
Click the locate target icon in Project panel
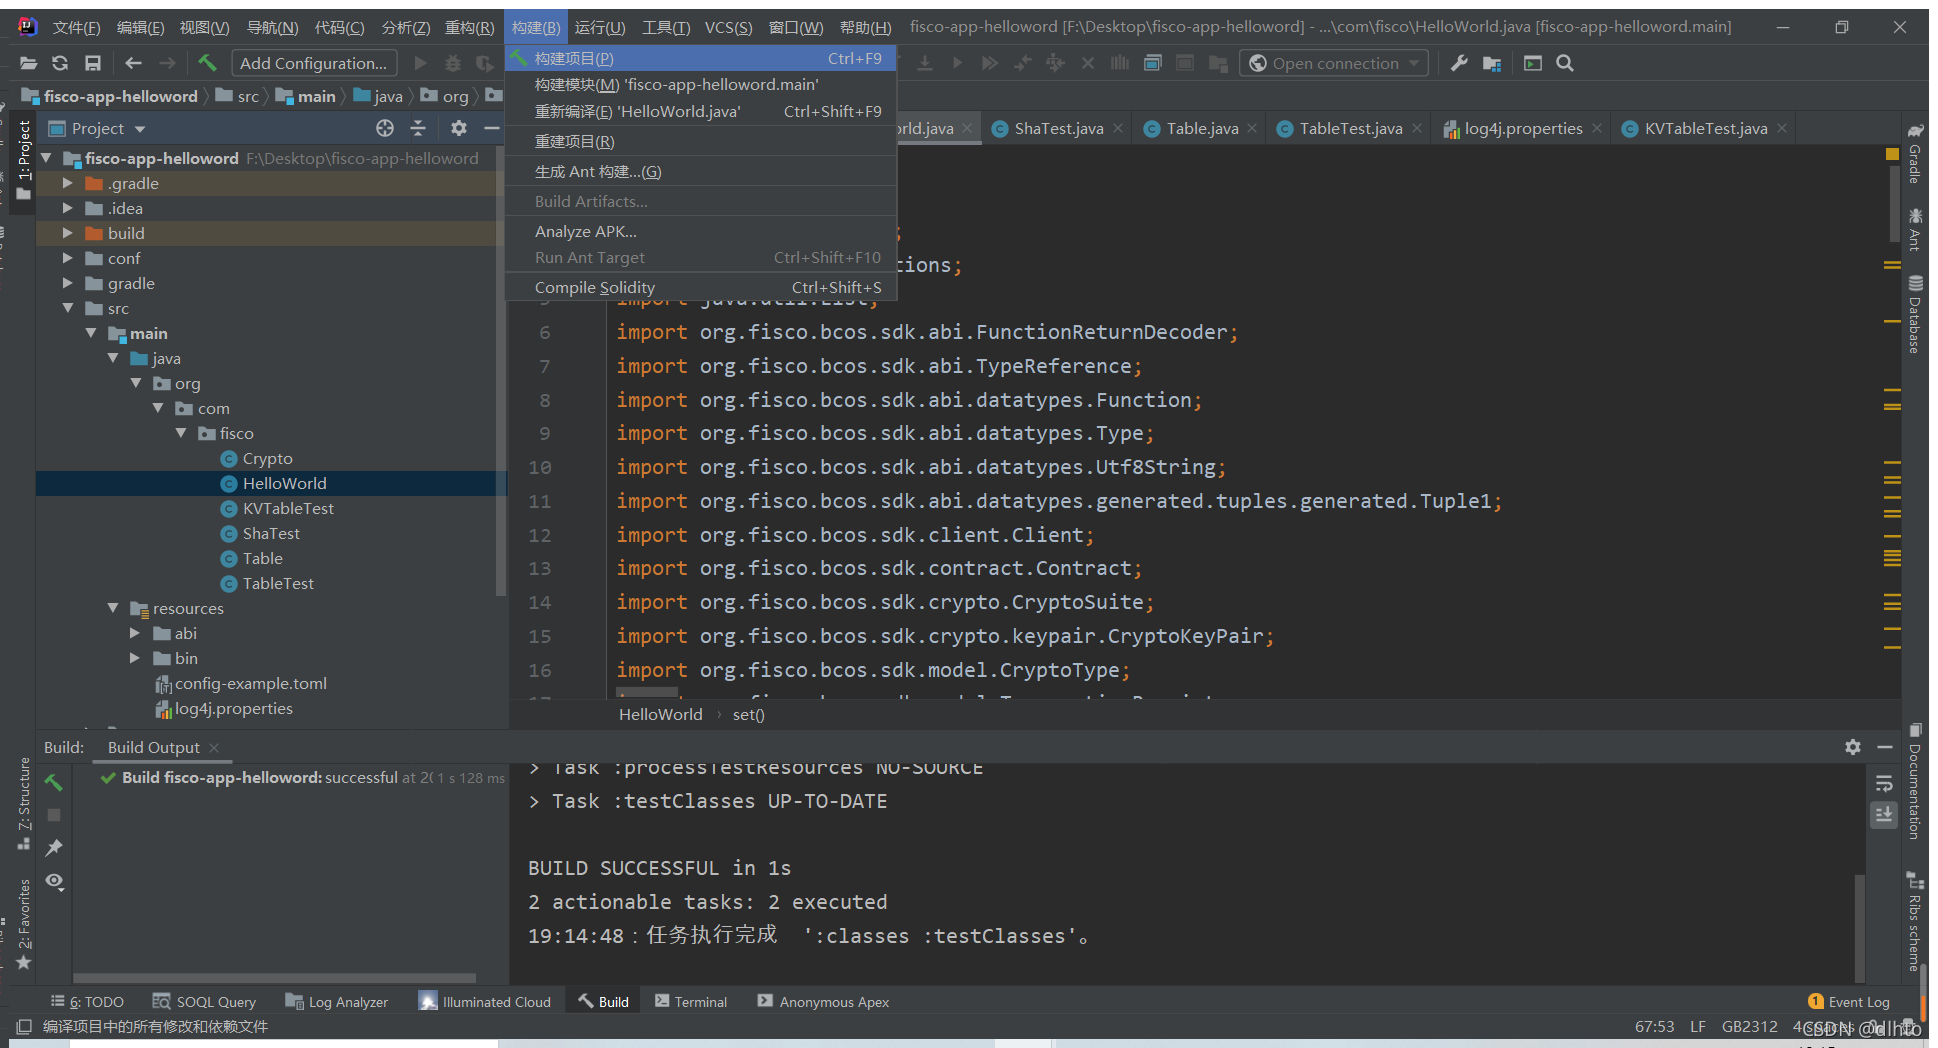pyautogui.click(x=385, y=128)
